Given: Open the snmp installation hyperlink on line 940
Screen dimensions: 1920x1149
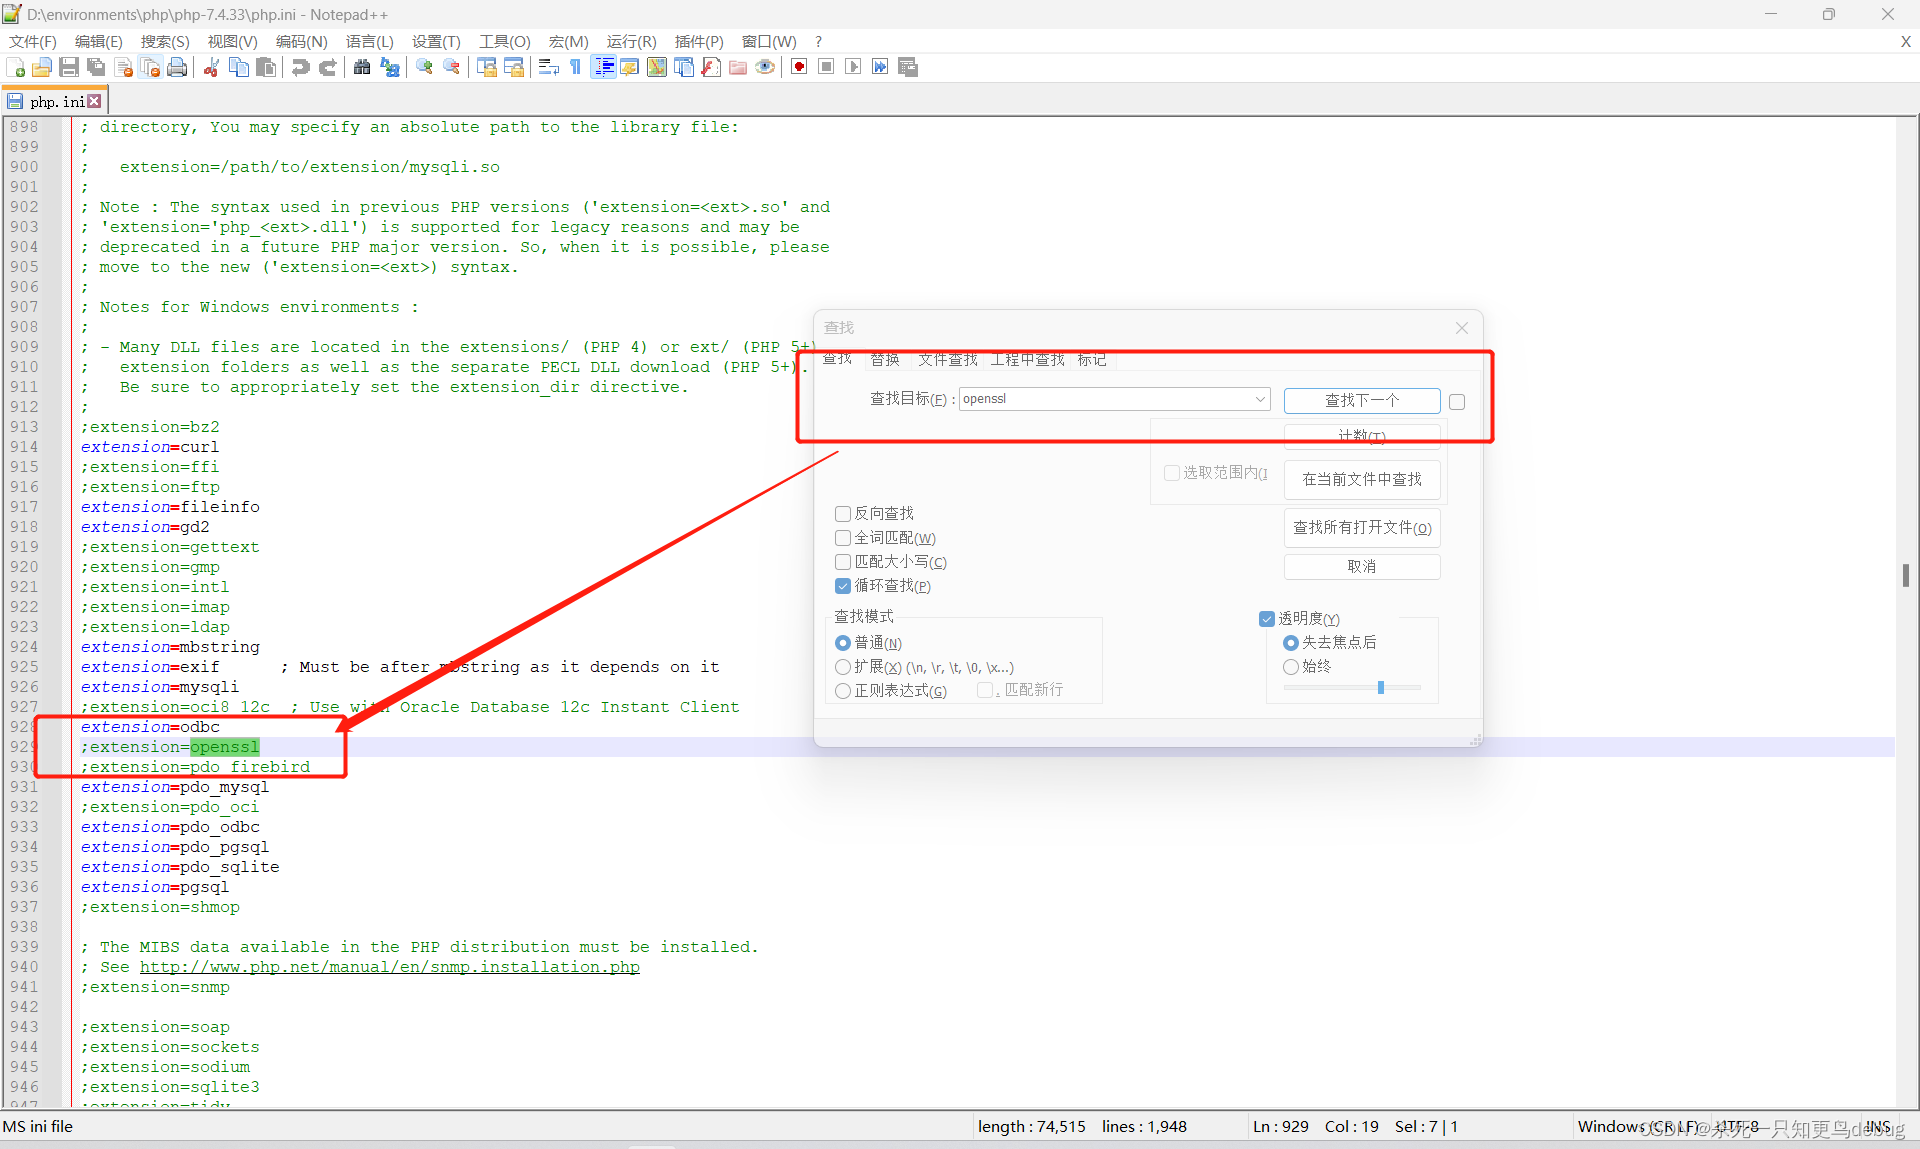Looking at the screenshot, I should [390, 967].
